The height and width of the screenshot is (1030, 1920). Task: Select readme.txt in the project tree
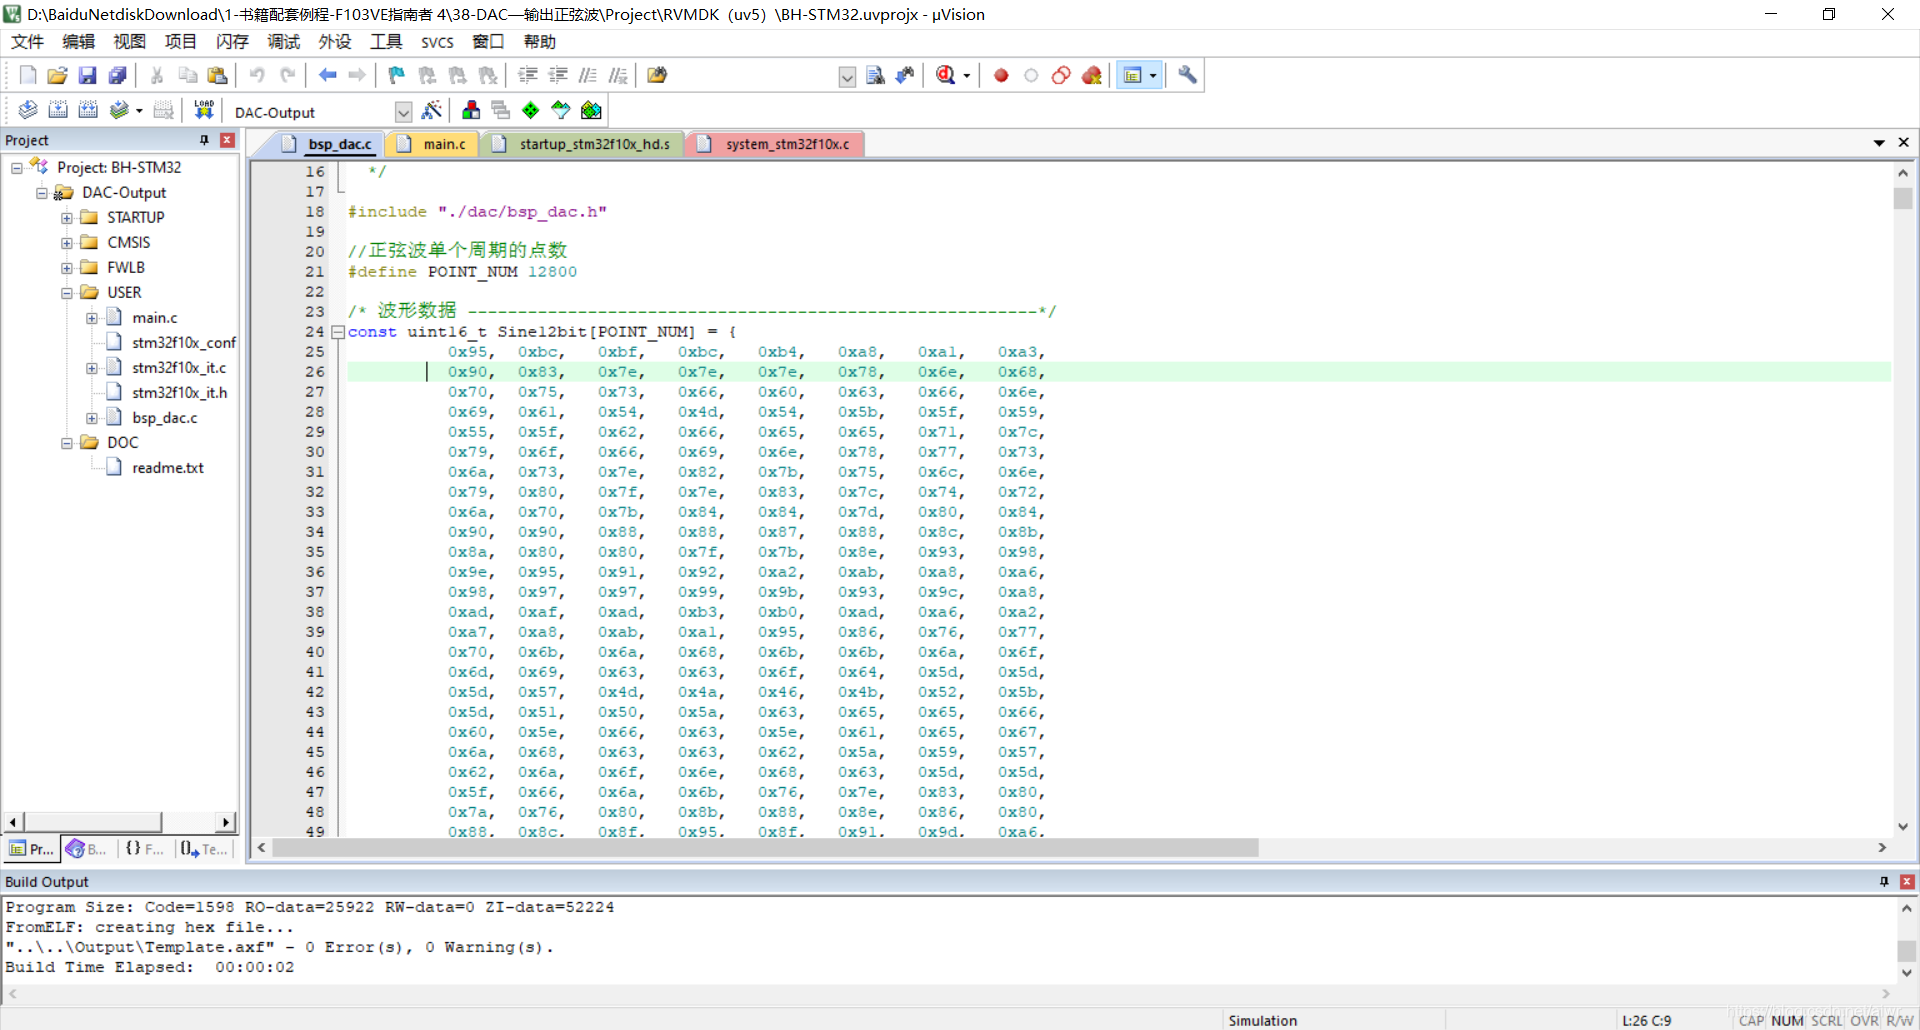(168, 468)
